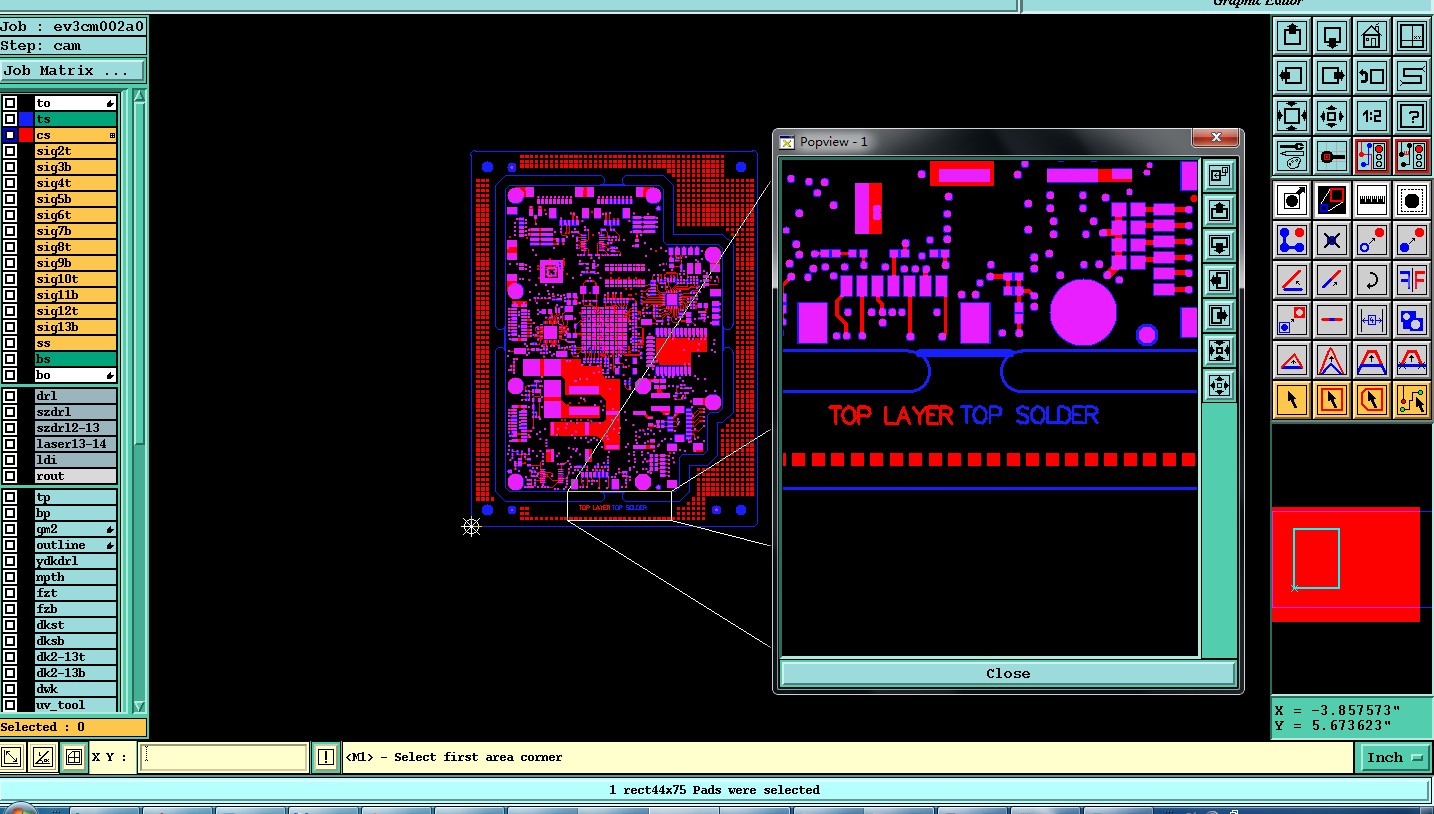Select the ruler measurement tool
The image size is (1434, 814).
[x=1371, y=200]
